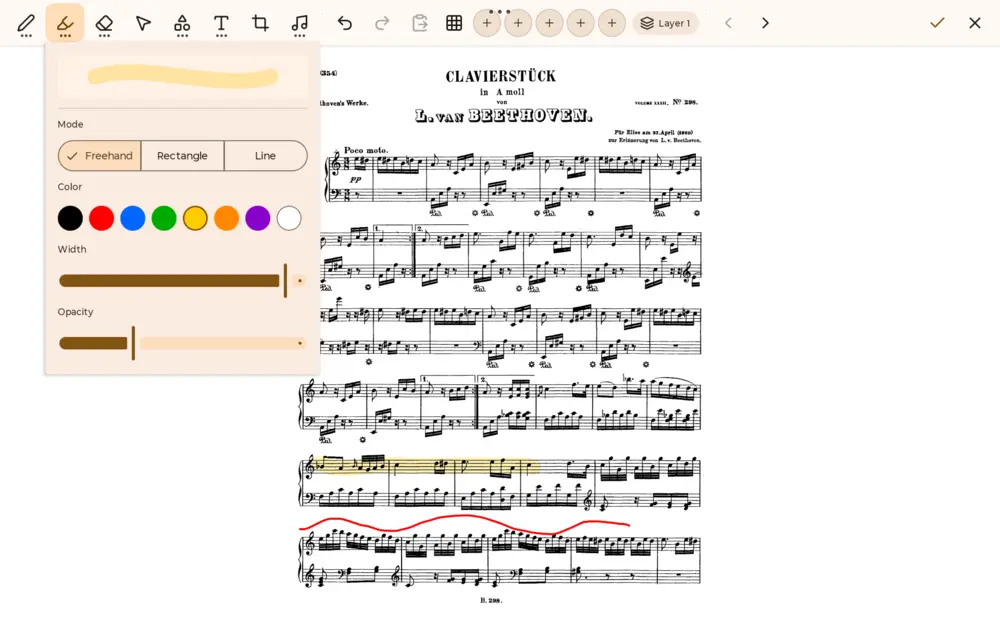Image resolution: width=1000 pixels, height=625 pixels.
Task: Click the second plus preset slot
Action: click(518, 24)
